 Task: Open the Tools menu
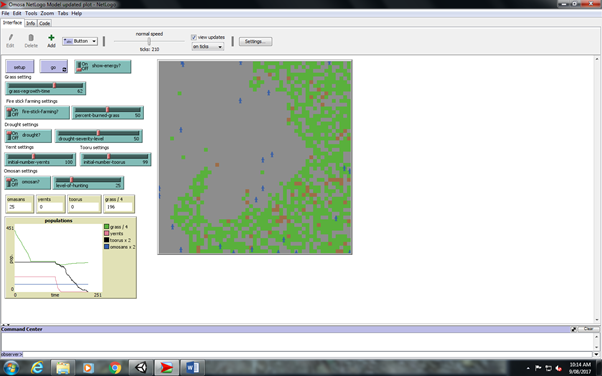point(31,13)
